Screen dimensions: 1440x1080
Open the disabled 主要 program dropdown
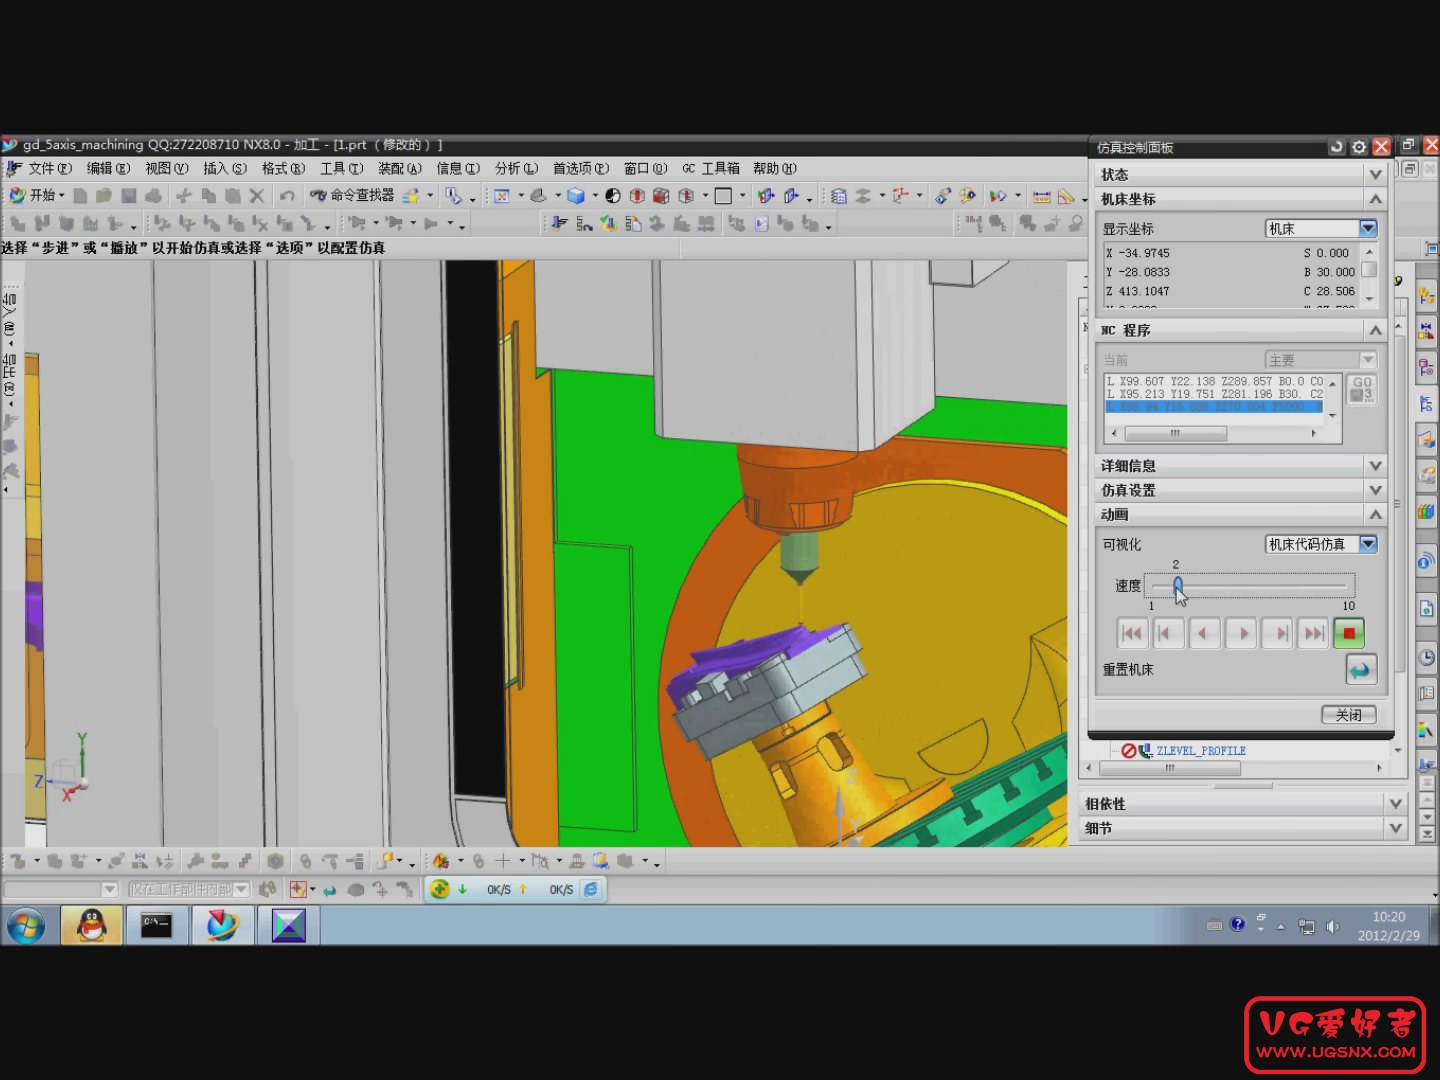click(x=1321, y=360)
